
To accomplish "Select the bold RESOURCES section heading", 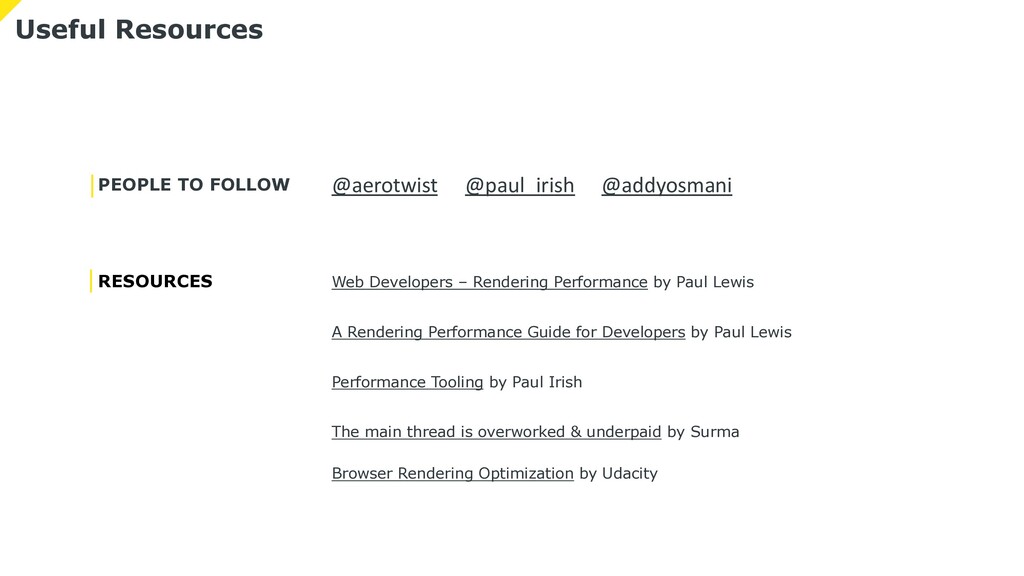I will (x=155, y=281).
